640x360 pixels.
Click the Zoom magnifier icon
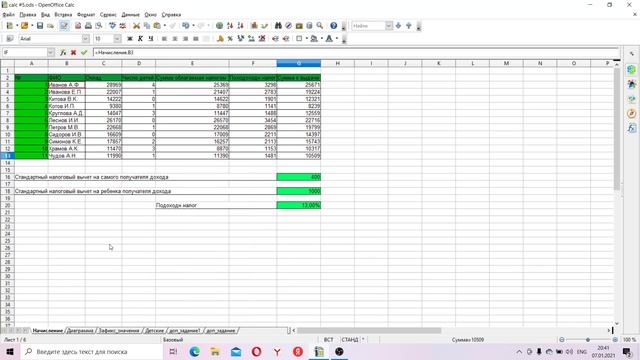(x=320, y=26)
